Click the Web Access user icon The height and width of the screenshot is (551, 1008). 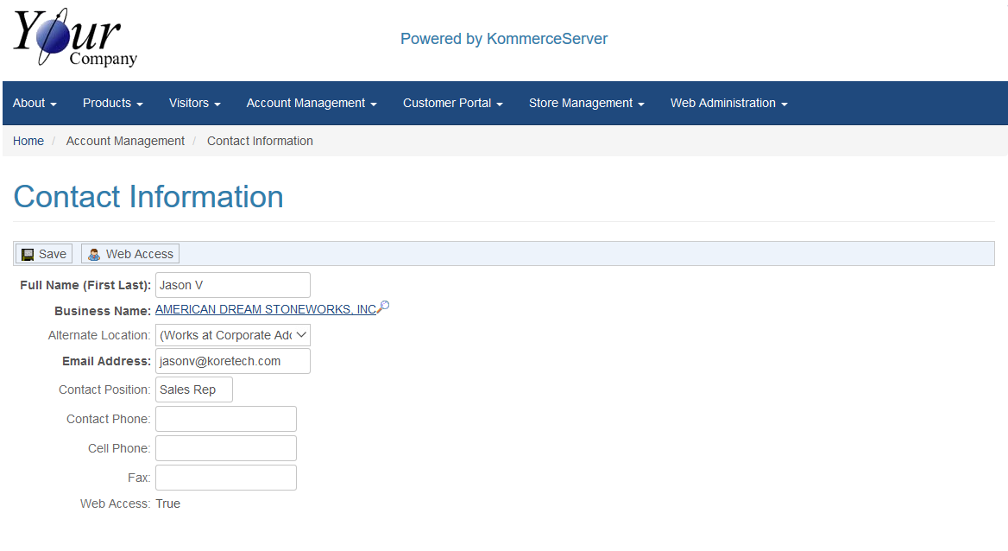tap(94, 254)
